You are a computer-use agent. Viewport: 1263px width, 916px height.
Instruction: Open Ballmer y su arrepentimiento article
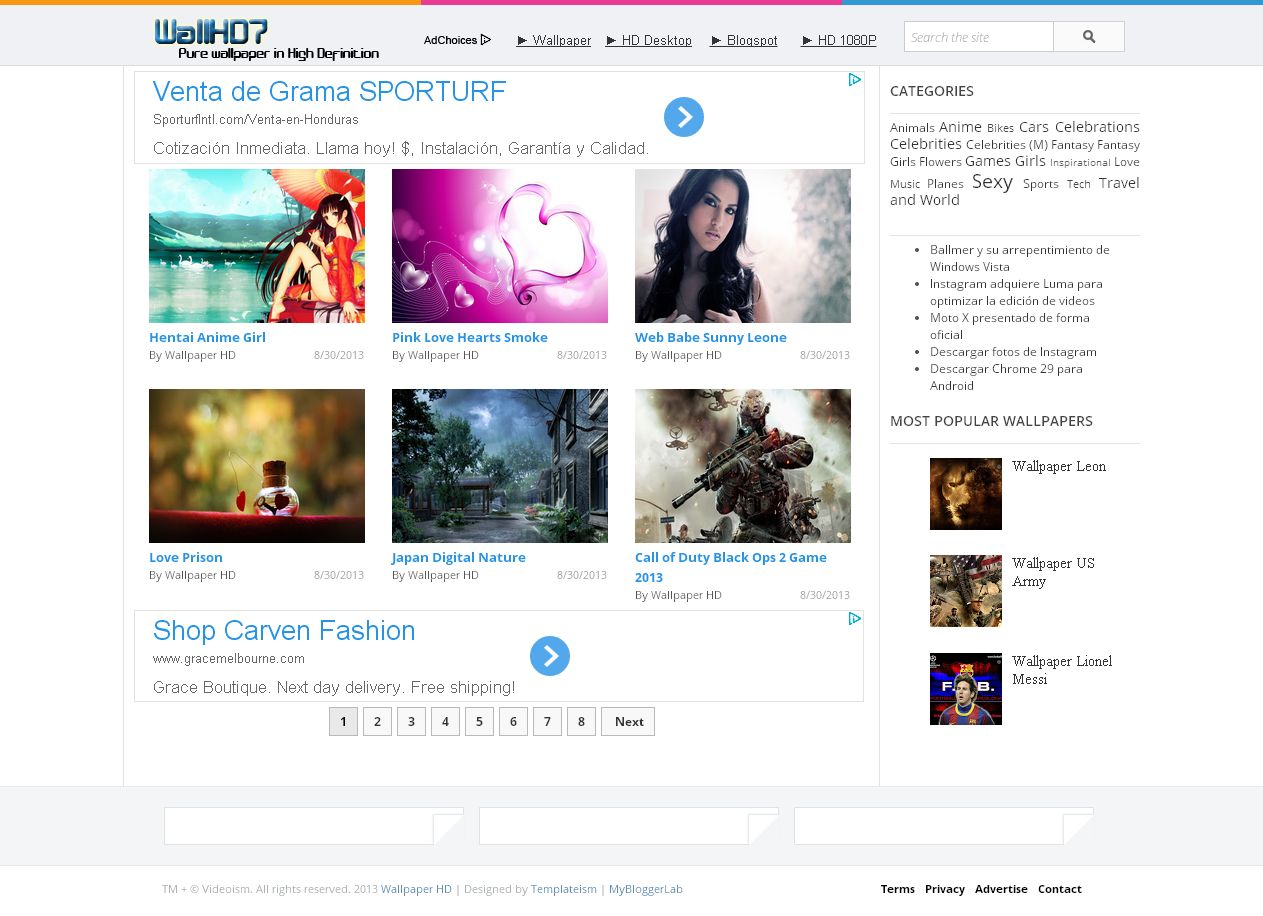[1019, 258]
